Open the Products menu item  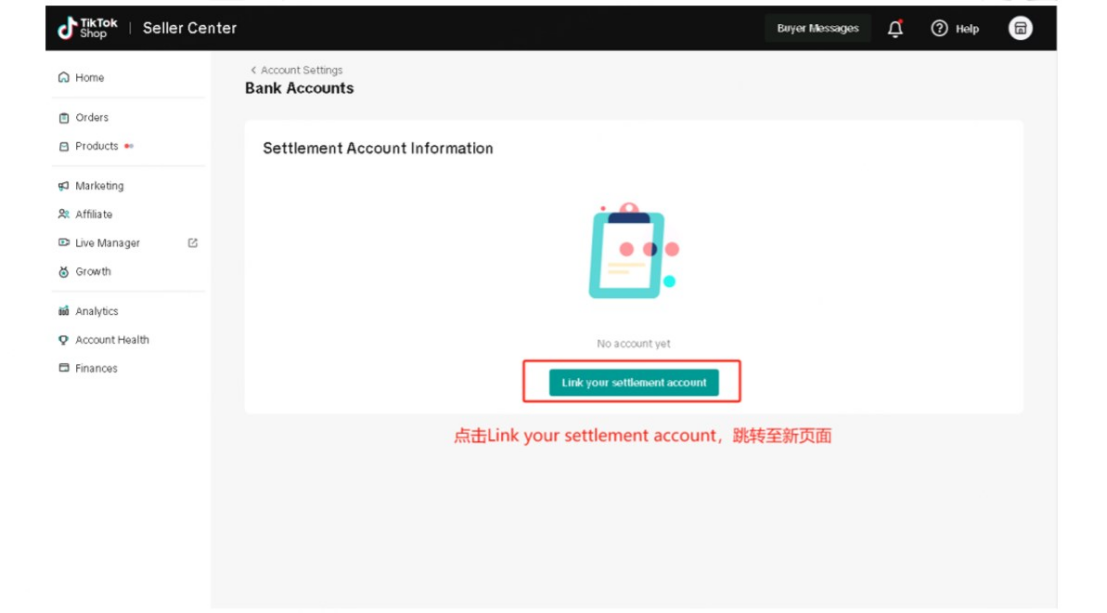click(96, 146)
